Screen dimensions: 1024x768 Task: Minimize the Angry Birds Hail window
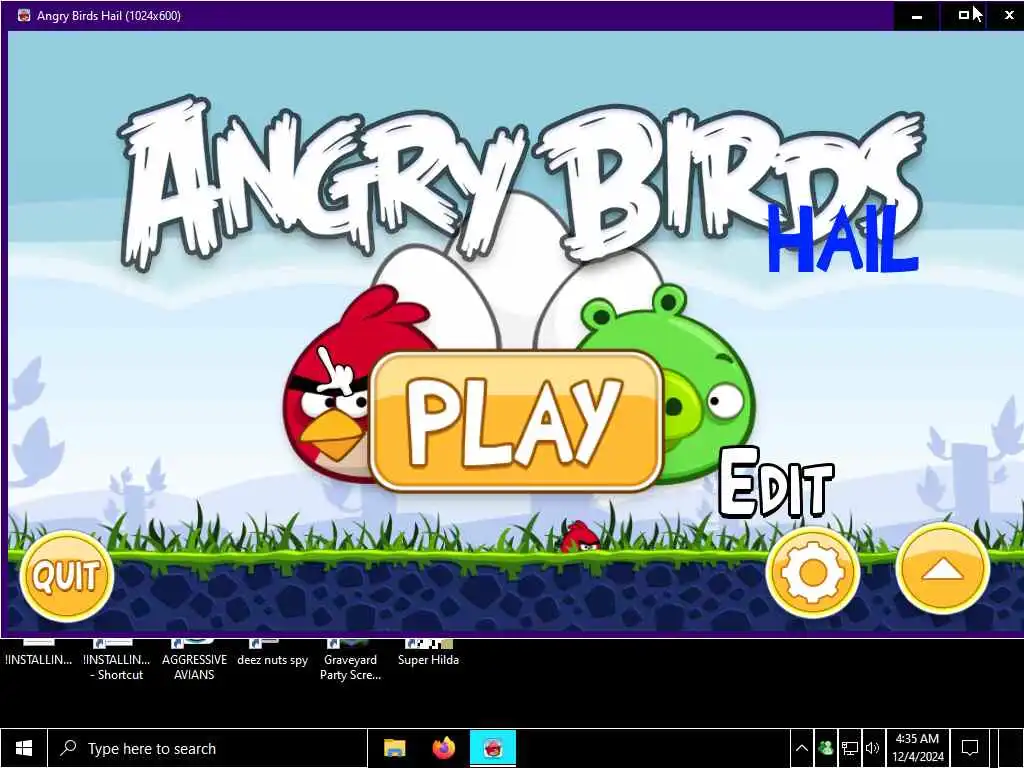coord(917,16)
